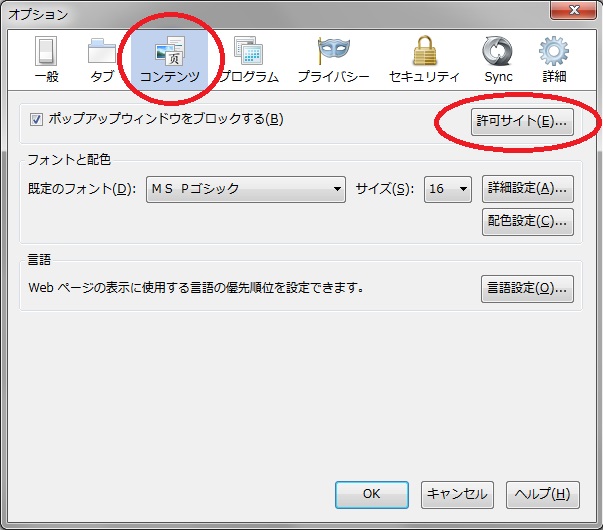Open help via ヘルプ button

[x=542, y=494]
